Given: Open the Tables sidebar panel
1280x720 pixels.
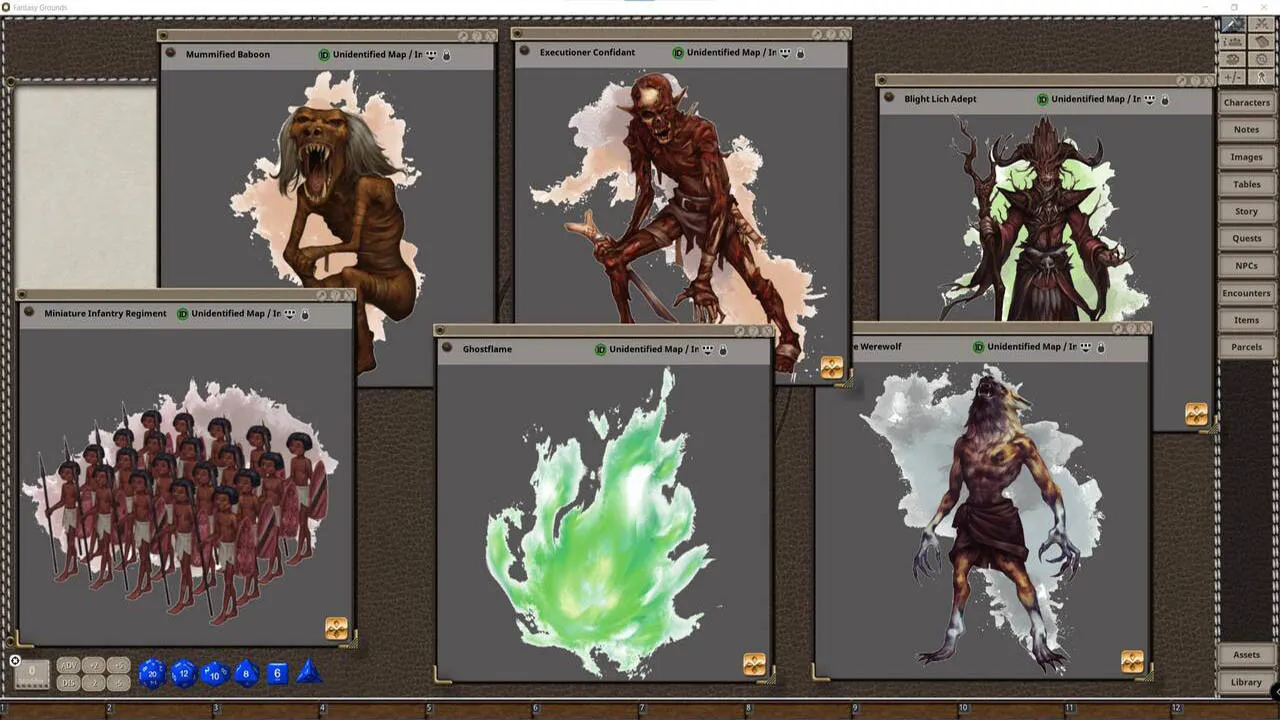Looking at the screenshot, I should pos(1246,184).
